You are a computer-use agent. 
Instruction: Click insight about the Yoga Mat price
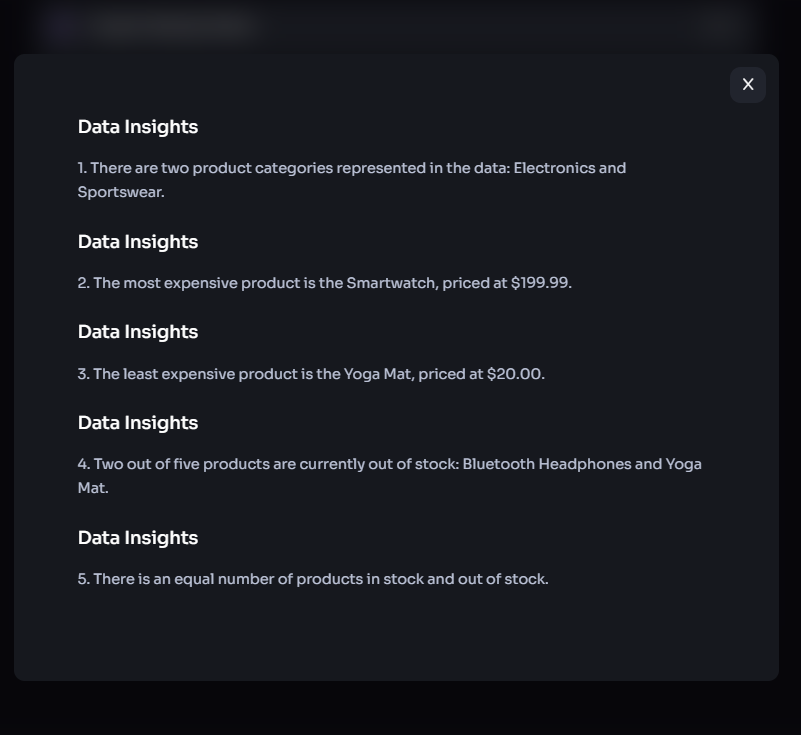click(311, 373)
